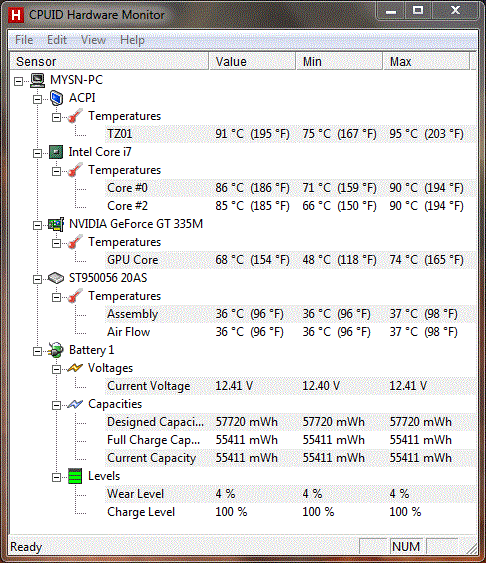
Task: Click thermometer icon beside ACPI Temperatures
Action: (75, 116)
